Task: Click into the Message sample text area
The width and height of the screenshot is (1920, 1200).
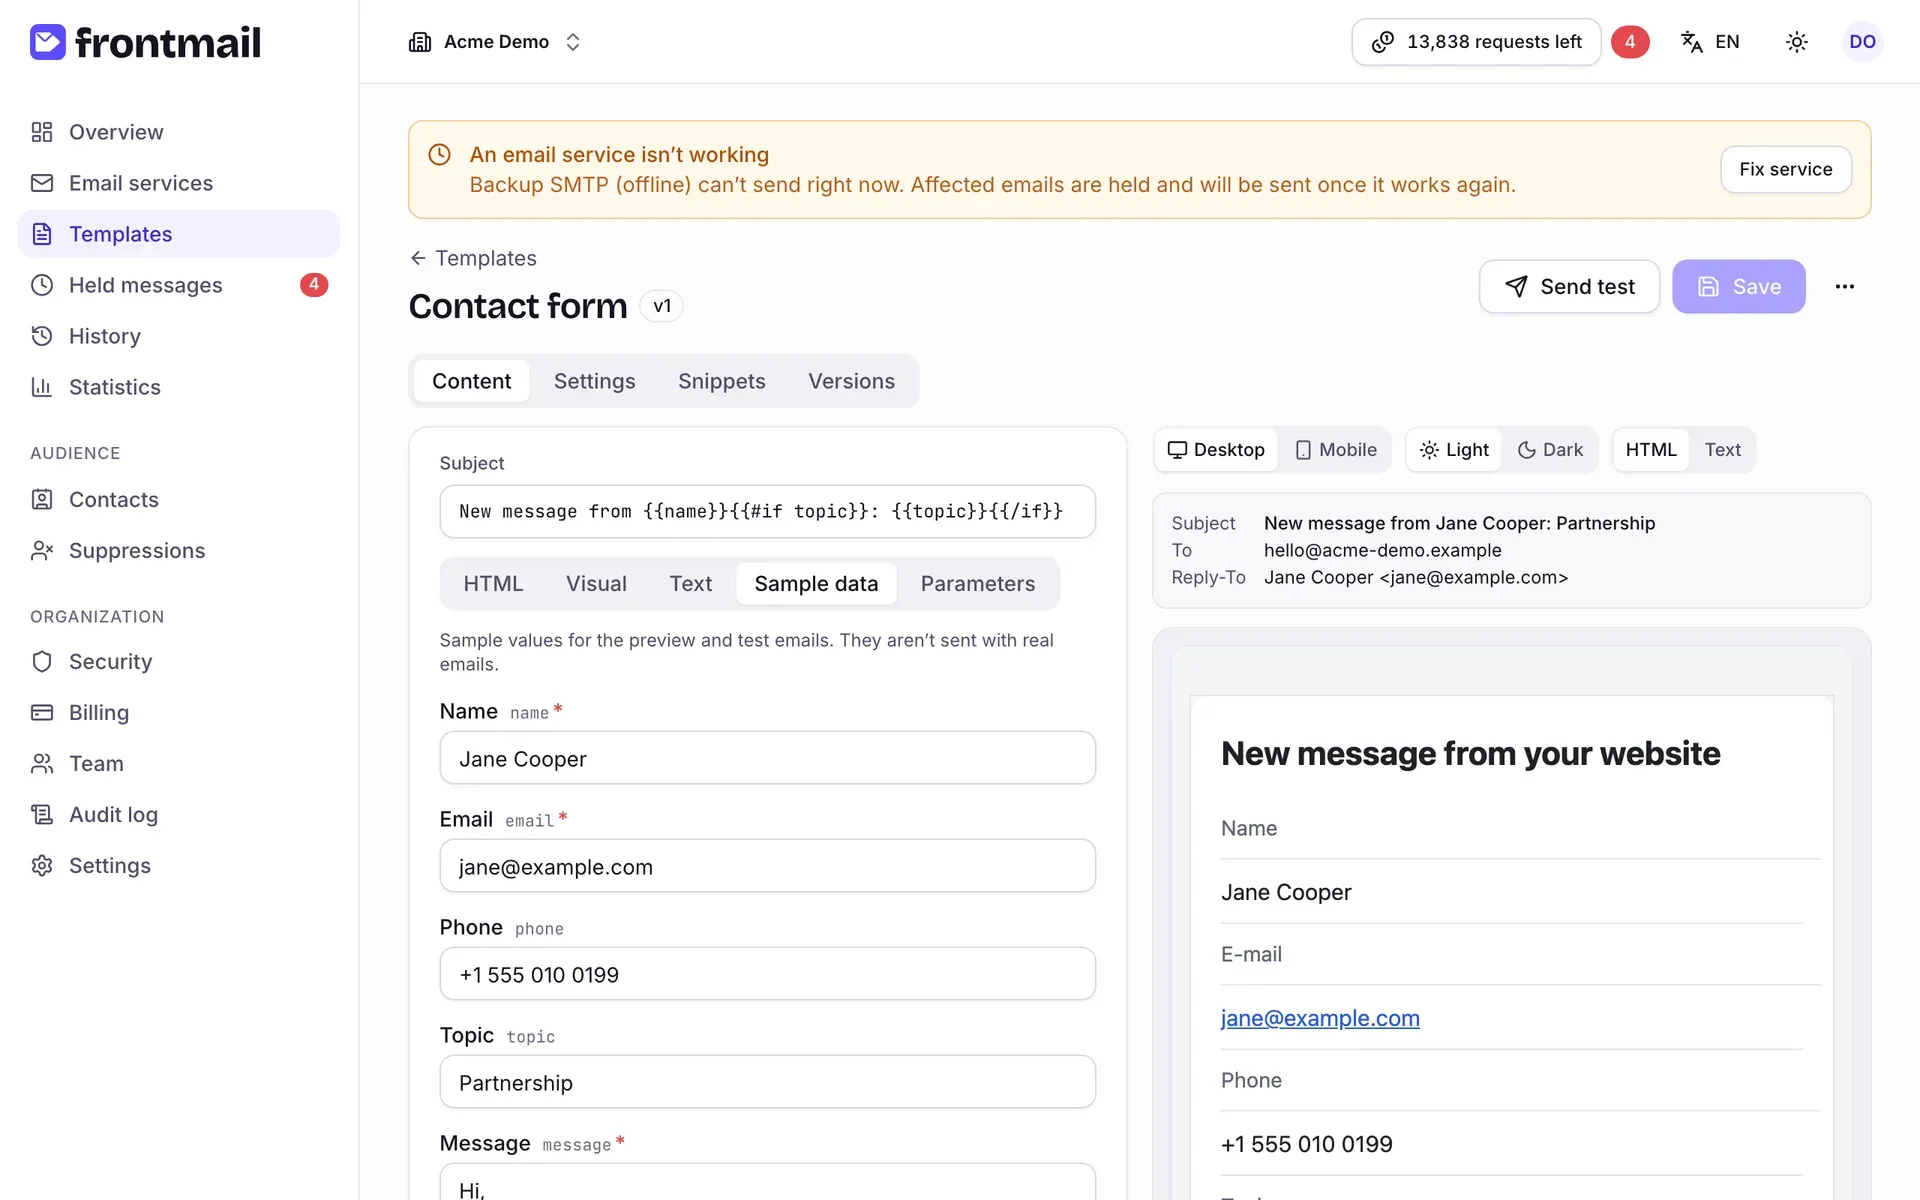Action: [x=768, y=1182]
